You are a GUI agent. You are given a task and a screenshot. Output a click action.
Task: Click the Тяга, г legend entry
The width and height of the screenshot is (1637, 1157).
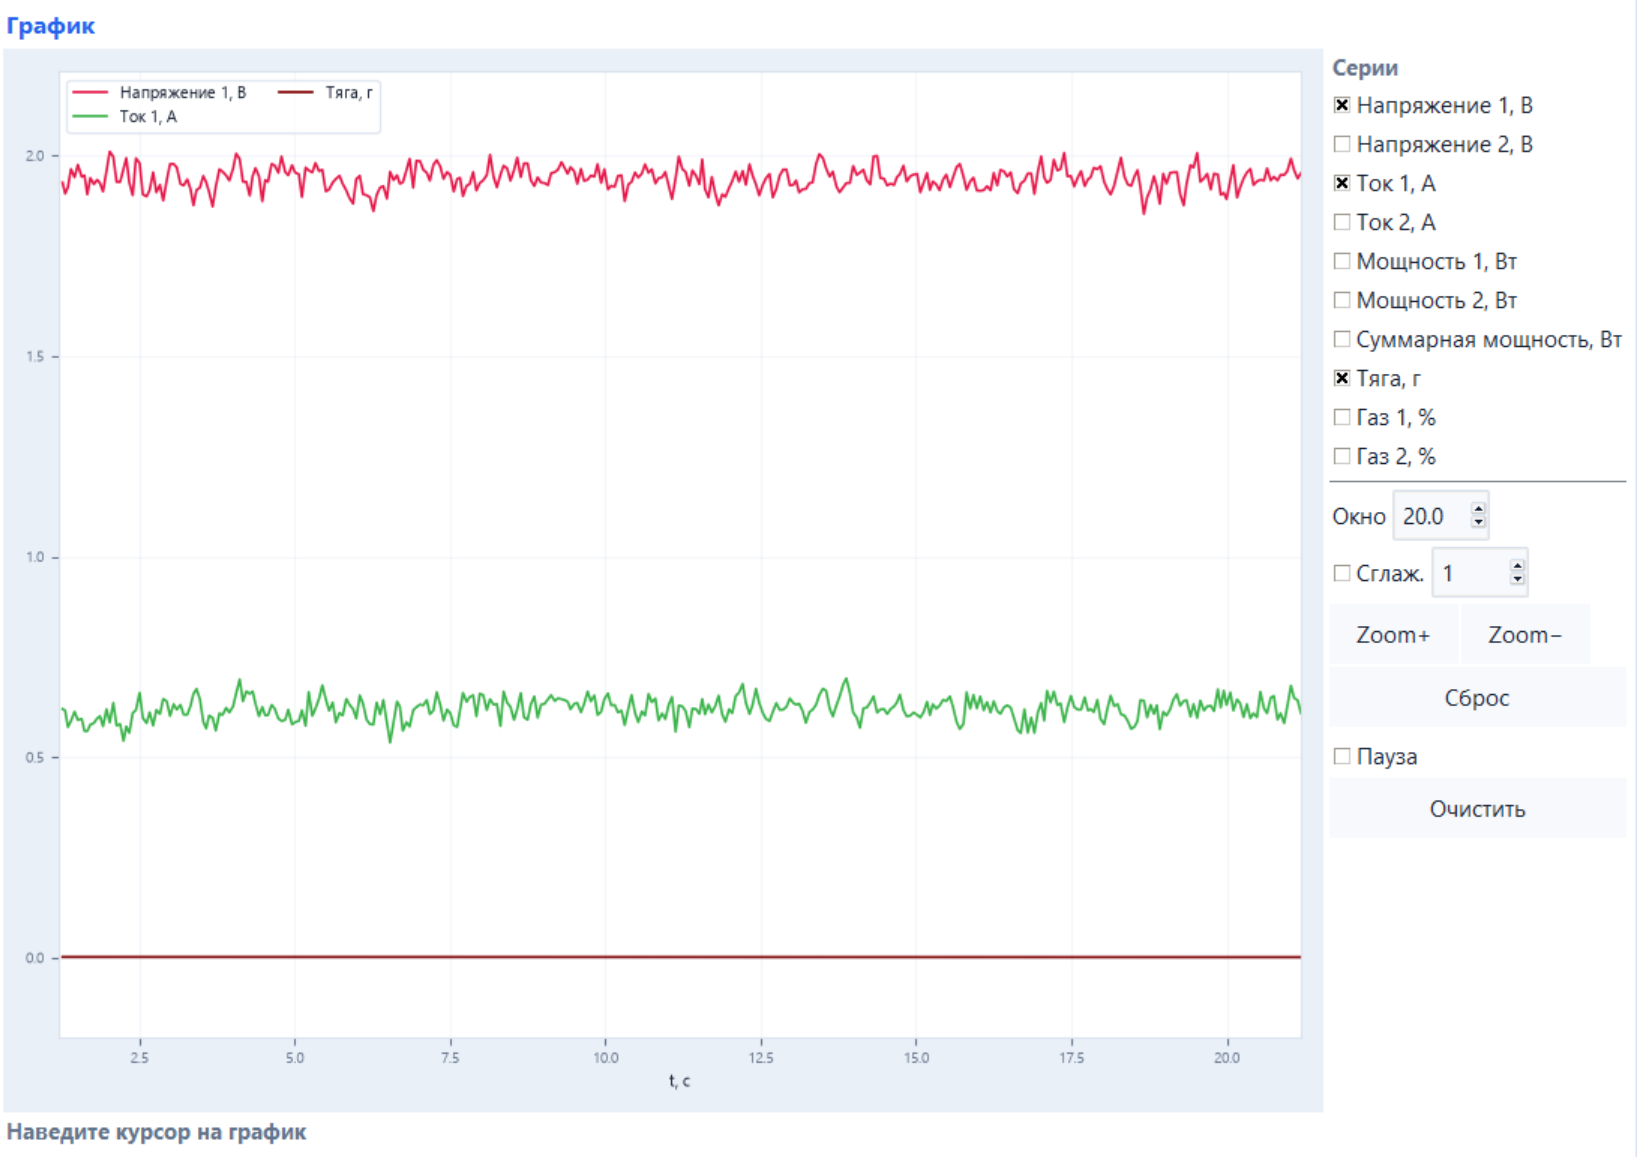click(325, 92)
